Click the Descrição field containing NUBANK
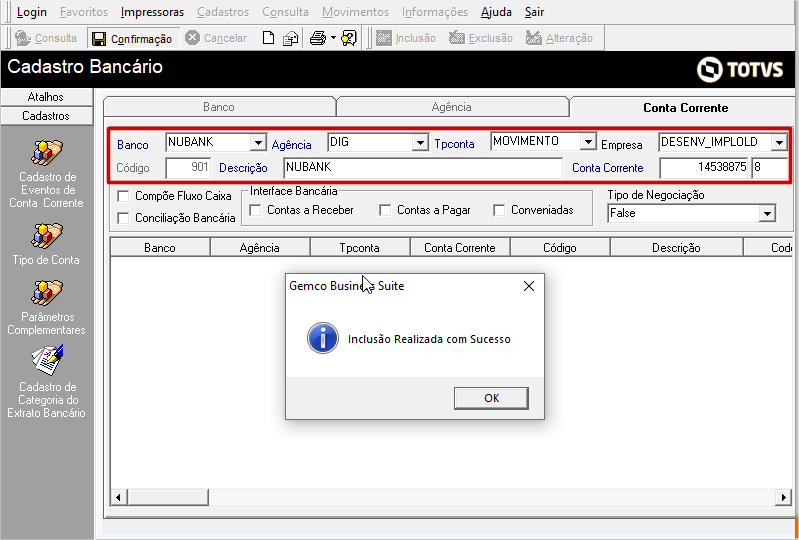The height and width of the screenshot is (540, 799). tap(423, 168)
